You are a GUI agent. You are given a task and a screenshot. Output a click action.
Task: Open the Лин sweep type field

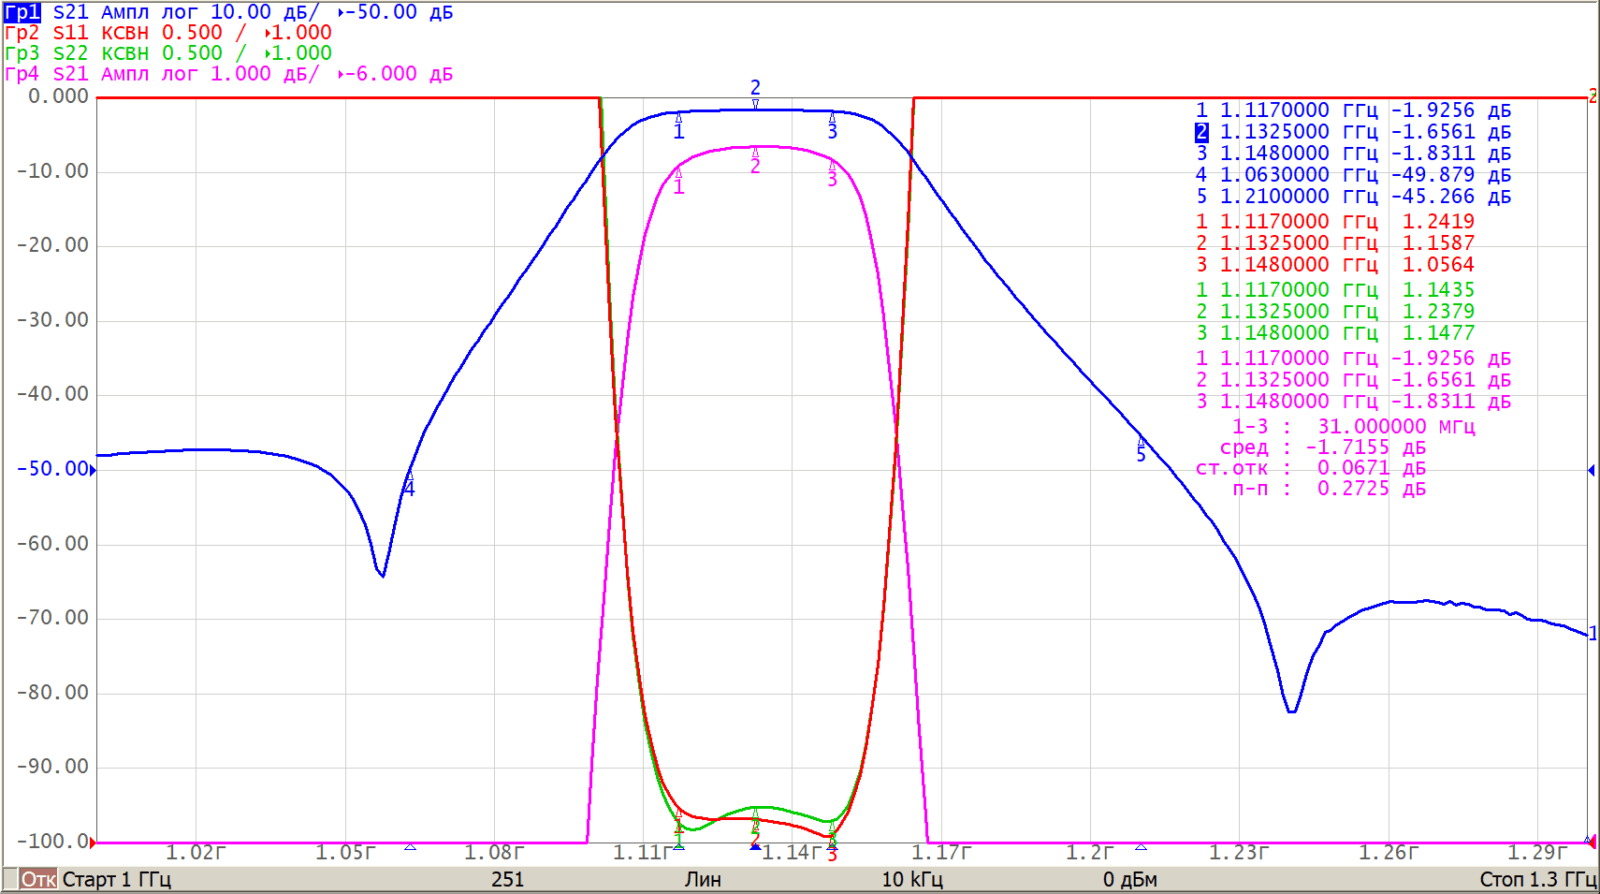click(x=703, y=880)
